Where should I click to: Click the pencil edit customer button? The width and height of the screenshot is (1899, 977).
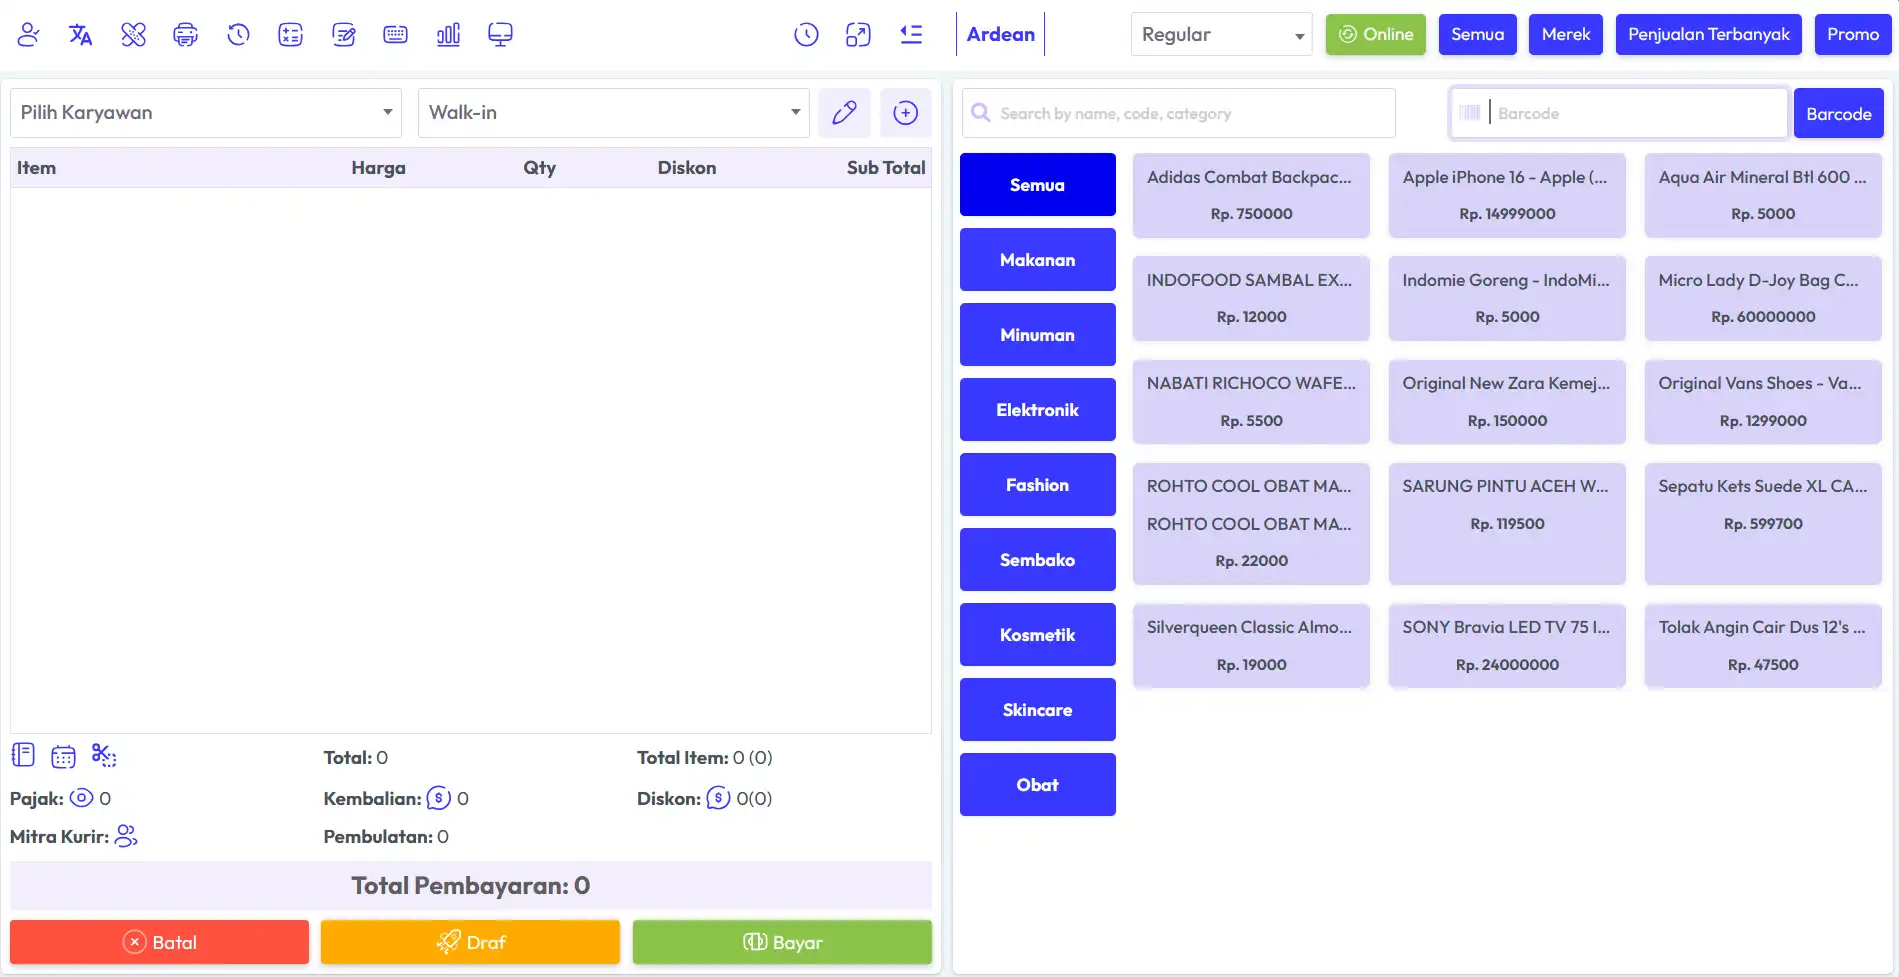[844, 113]
